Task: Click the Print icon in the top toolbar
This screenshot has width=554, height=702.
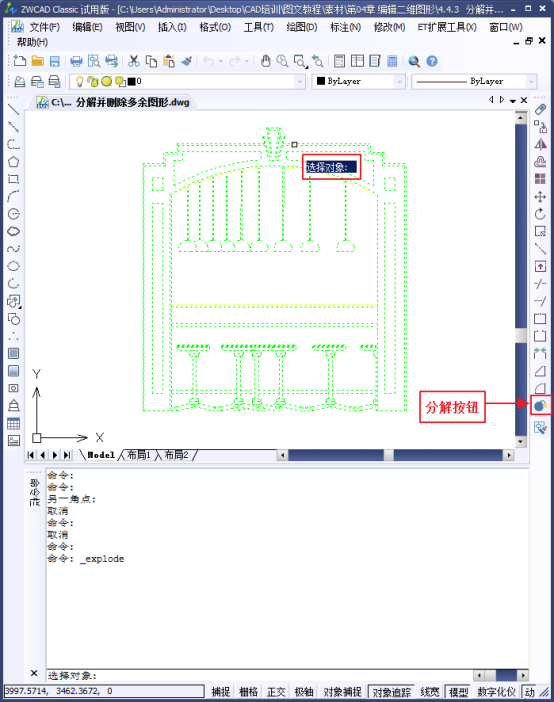Action: (x=77, y=61)
